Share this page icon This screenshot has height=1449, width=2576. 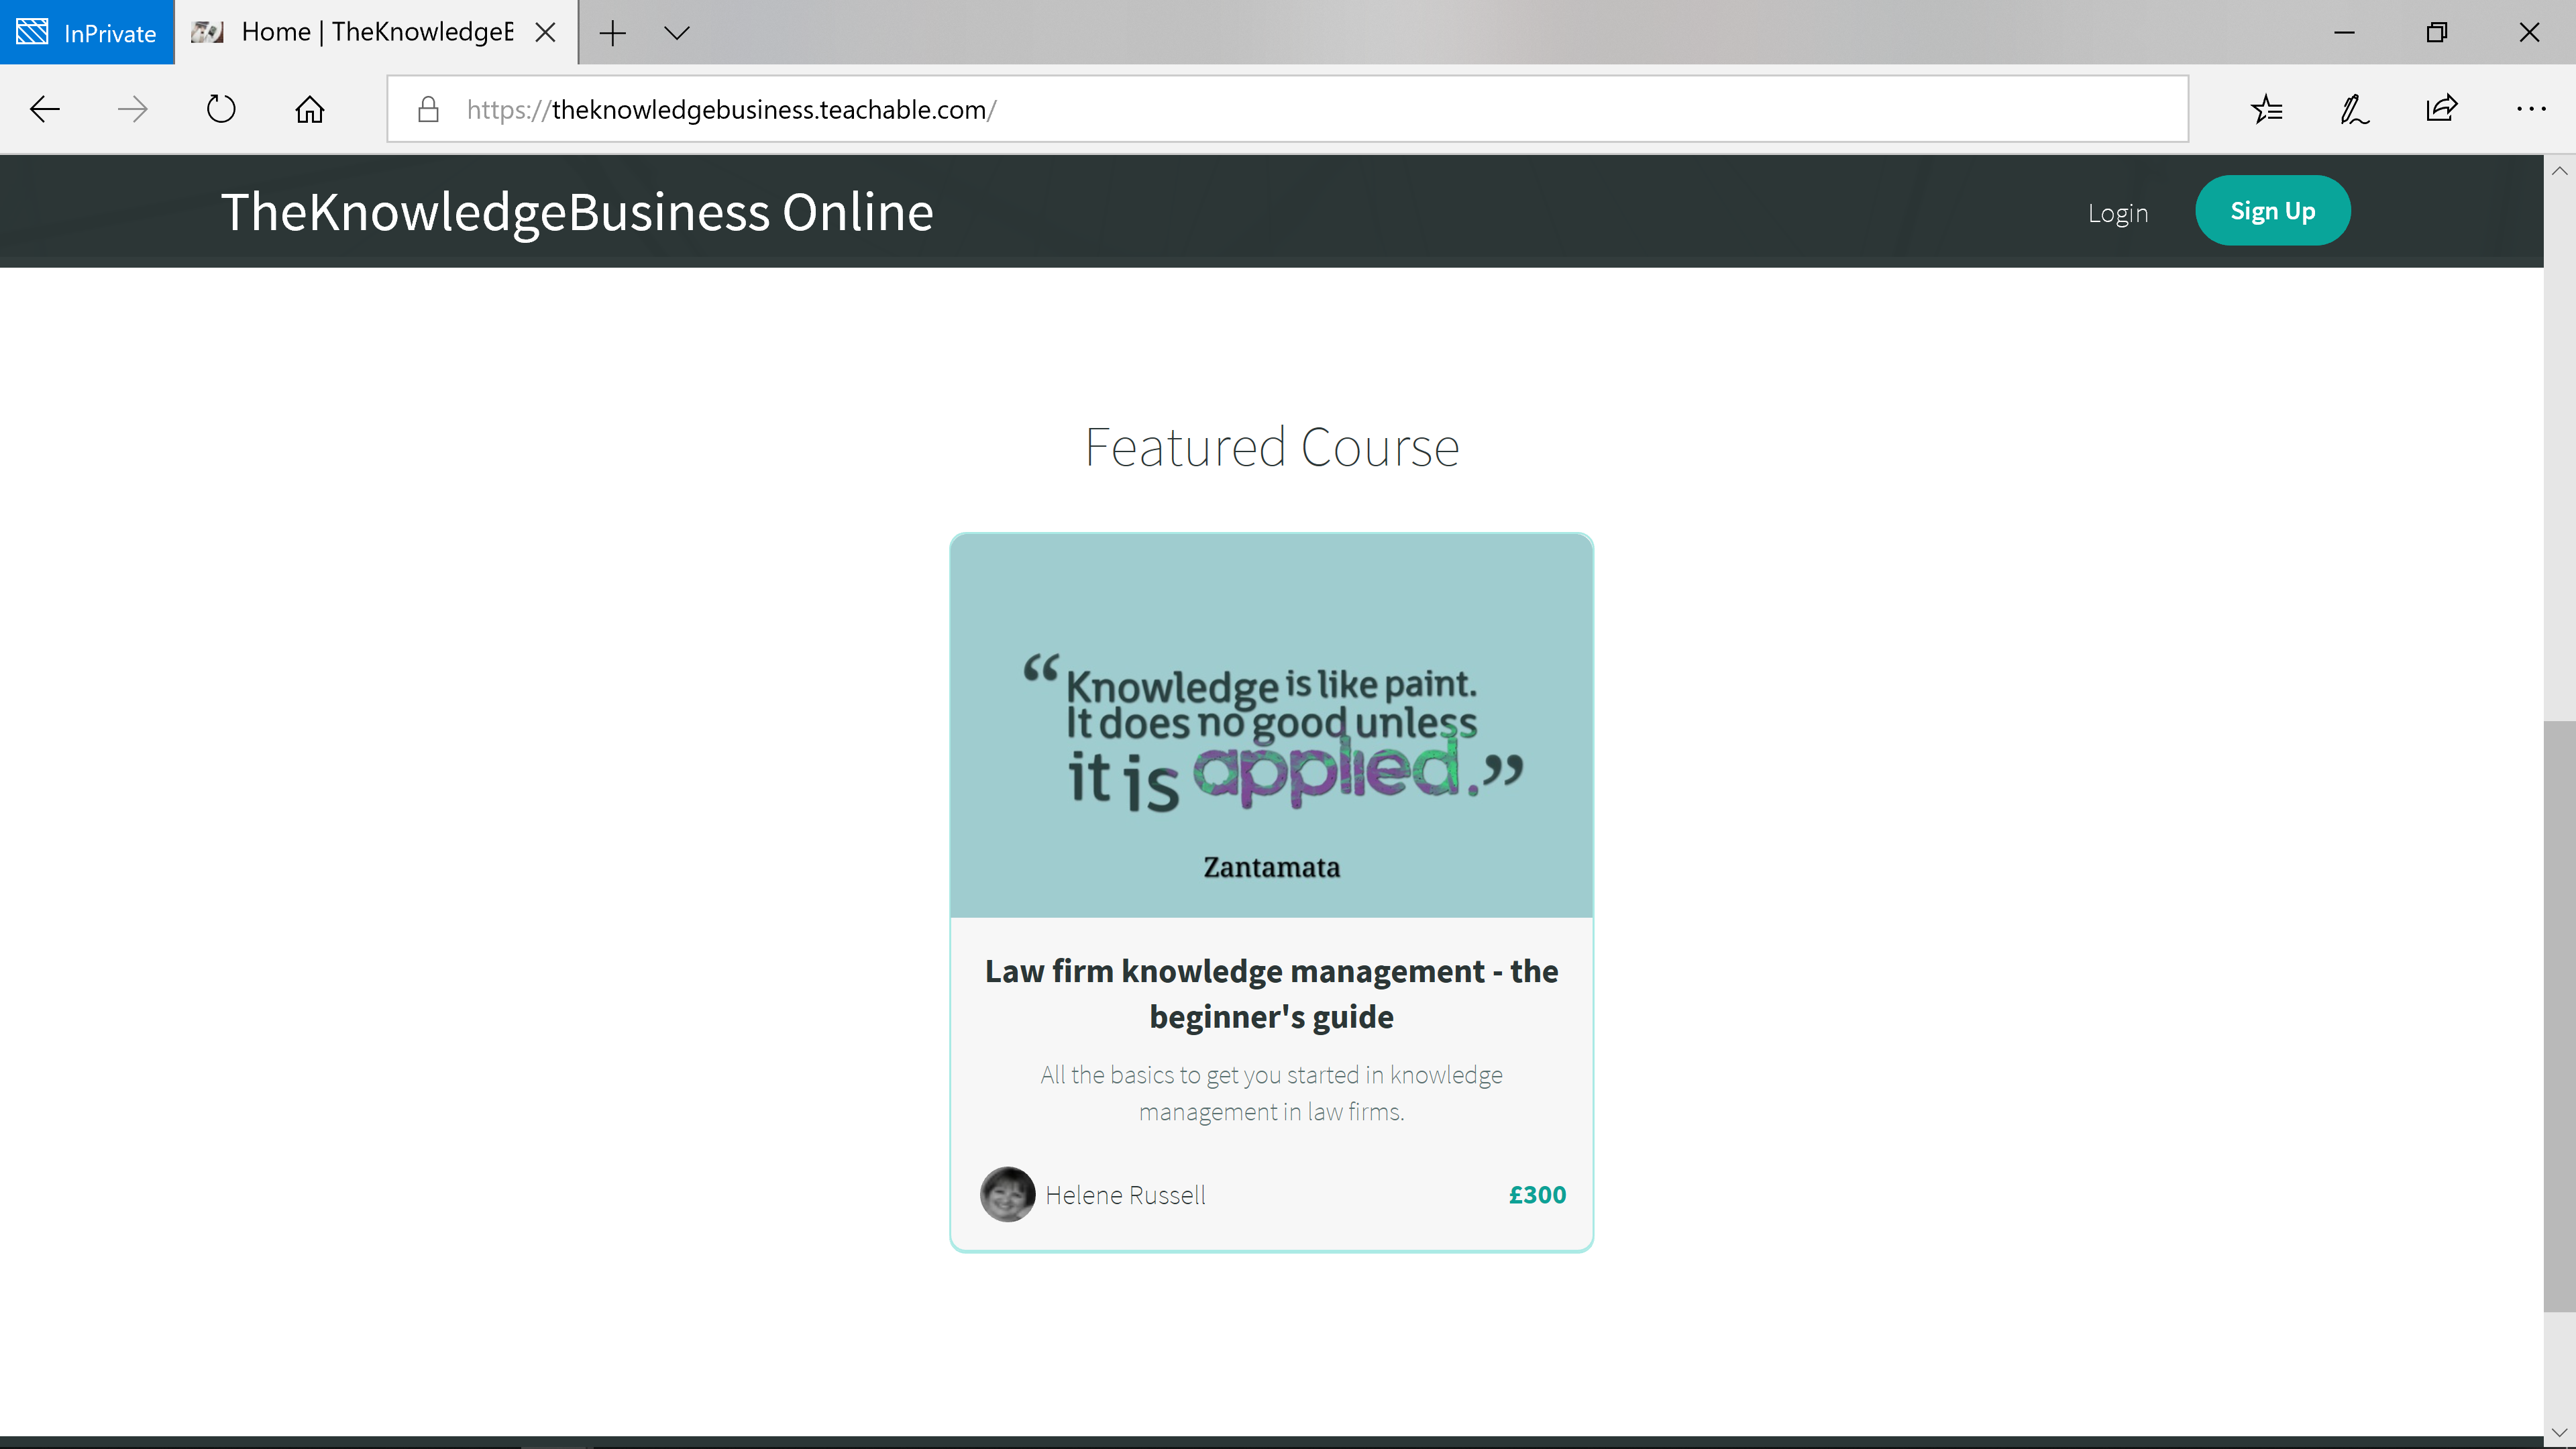2442,109
